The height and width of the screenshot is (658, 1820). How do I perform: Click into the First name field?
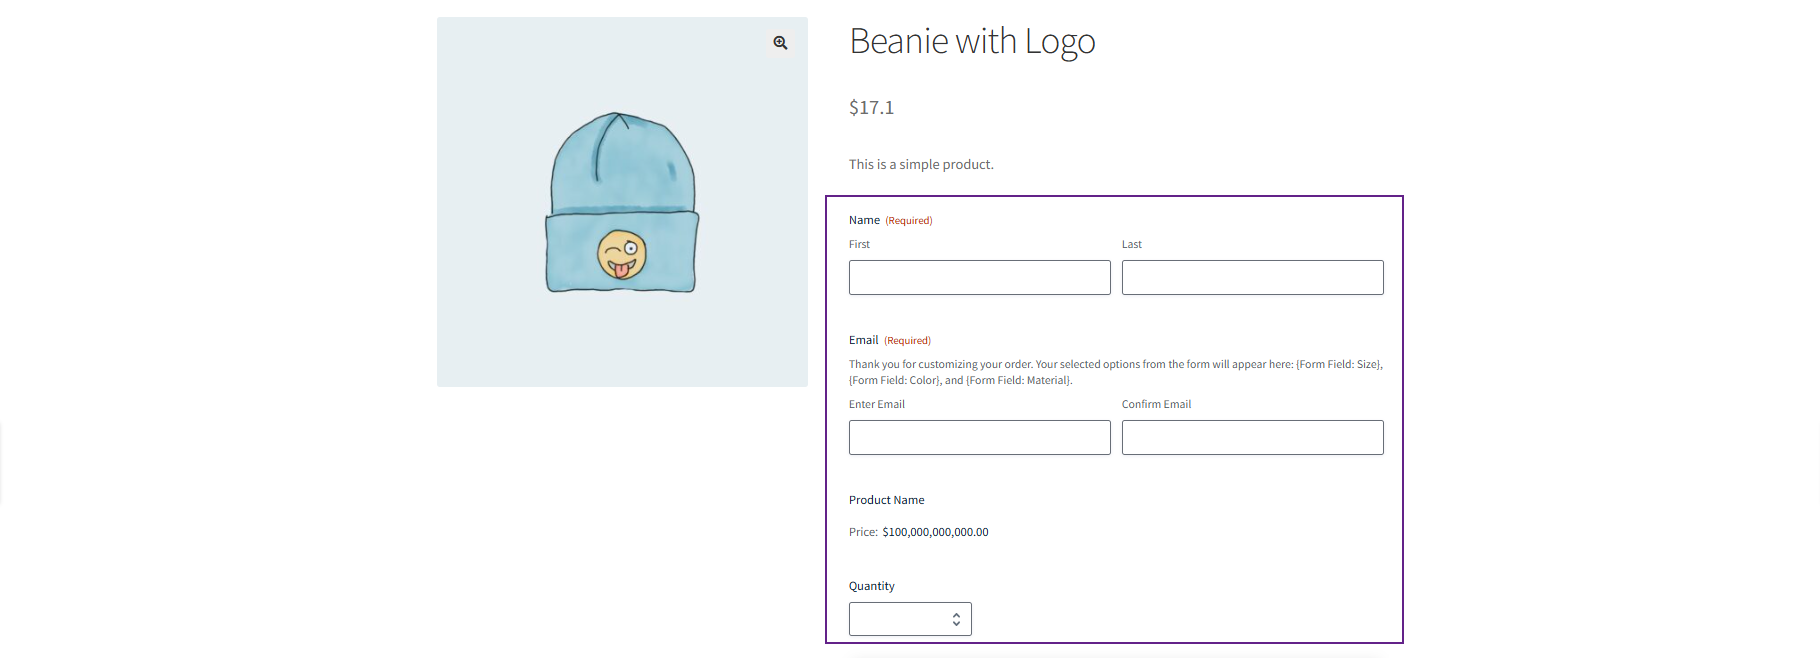click(x=979, y=278)
